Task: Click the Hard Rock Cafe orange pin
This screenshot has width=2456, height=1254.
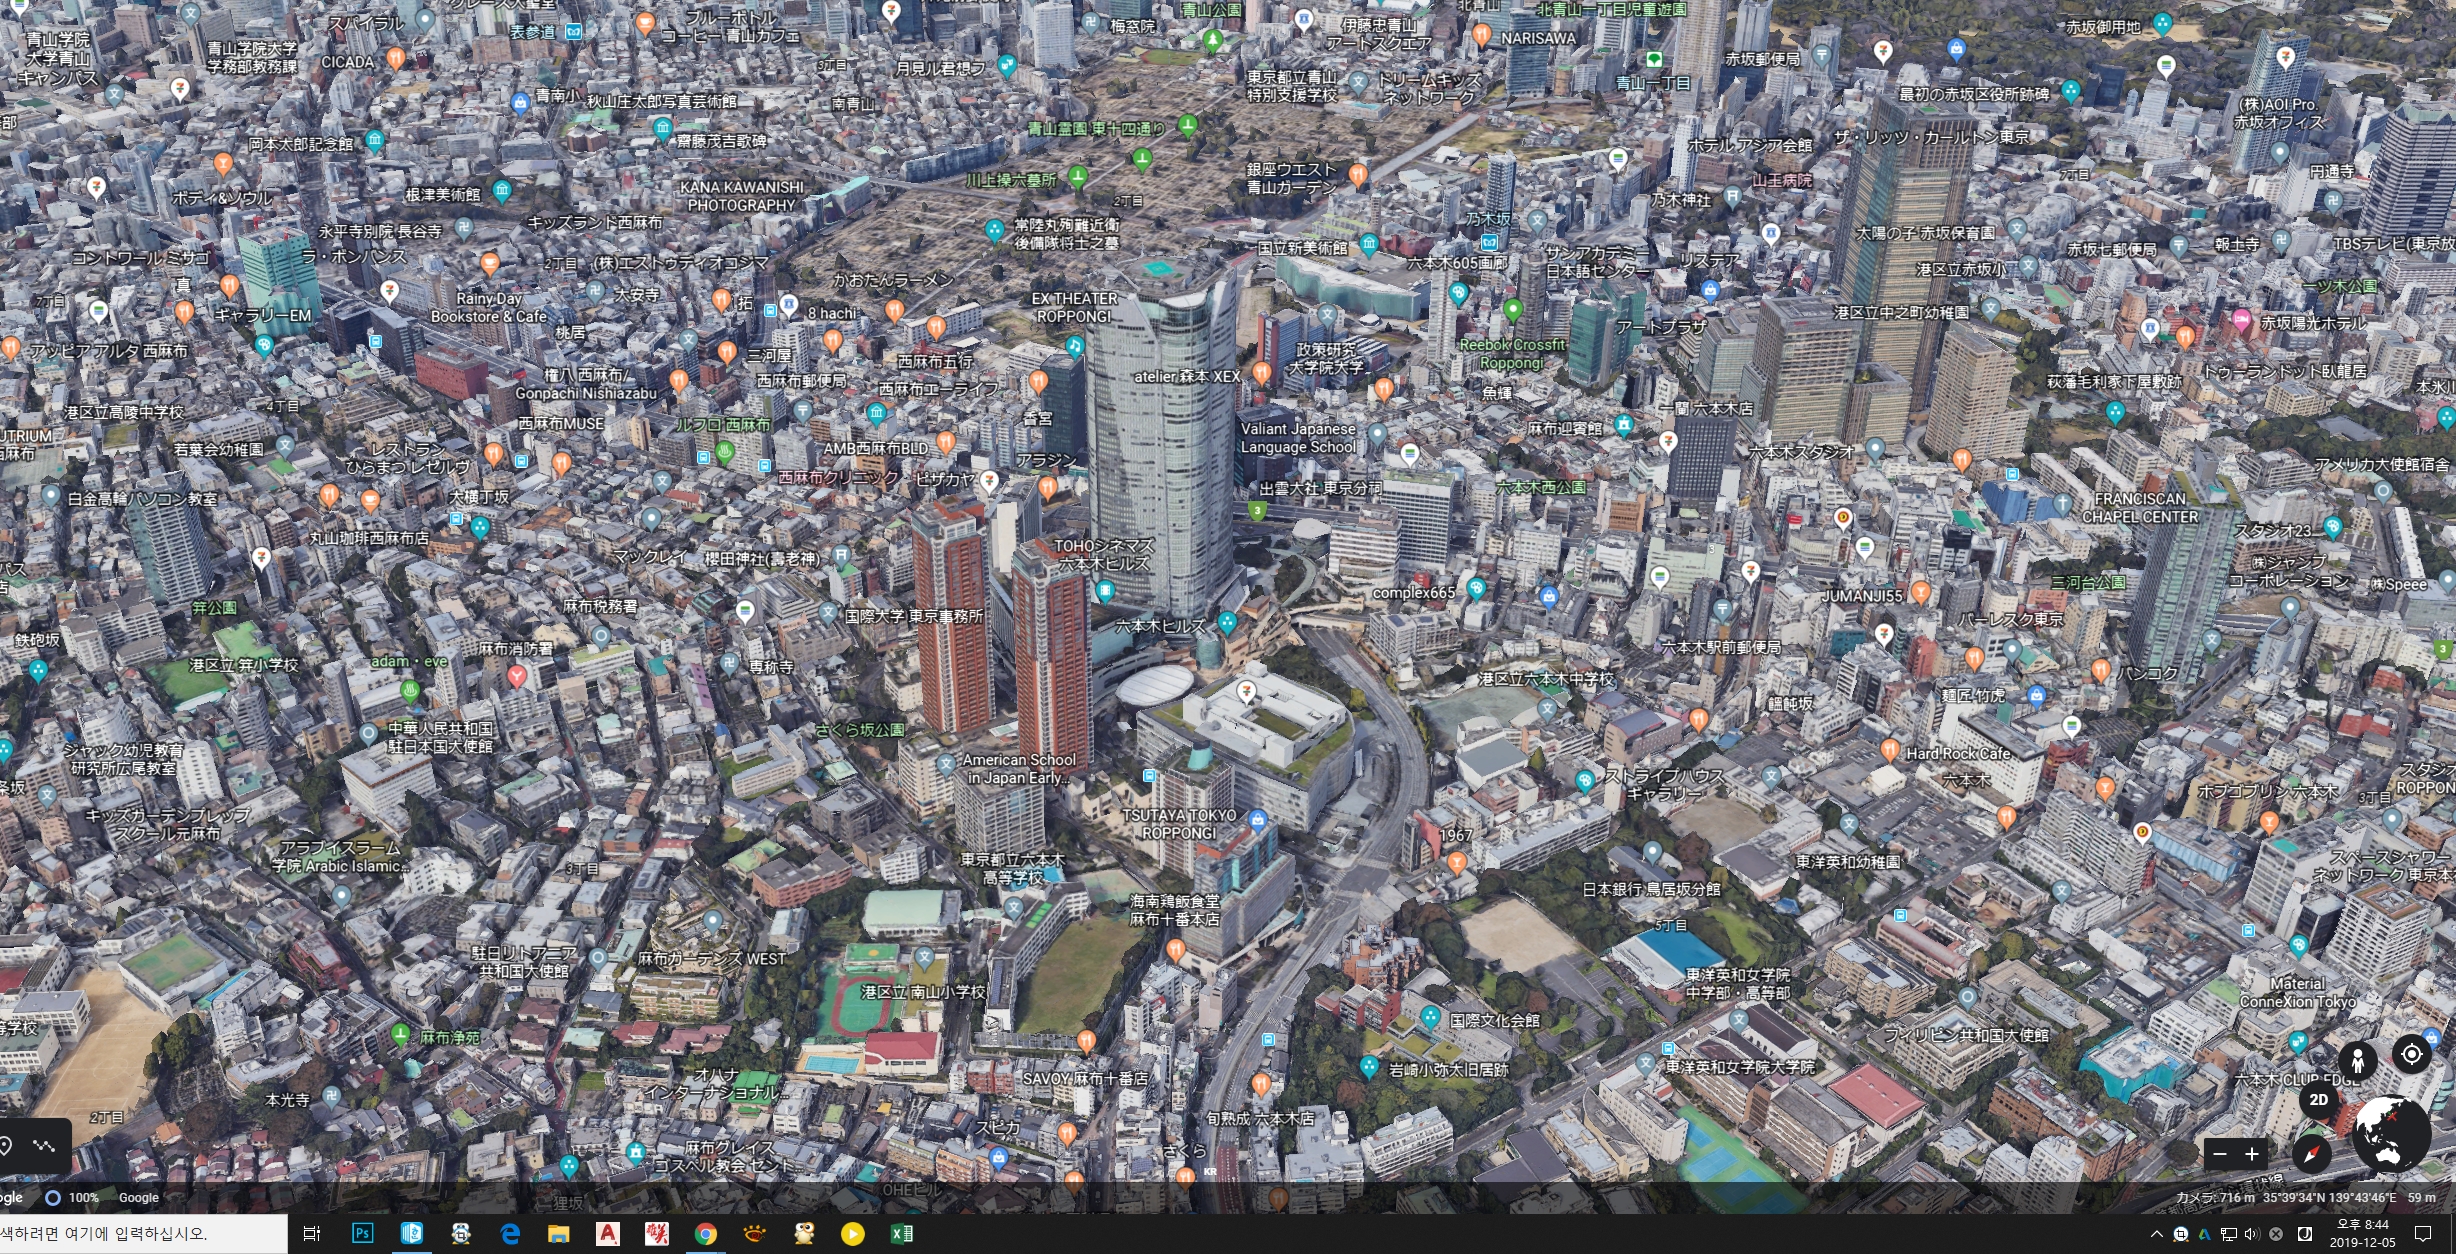Action: 1889,750
